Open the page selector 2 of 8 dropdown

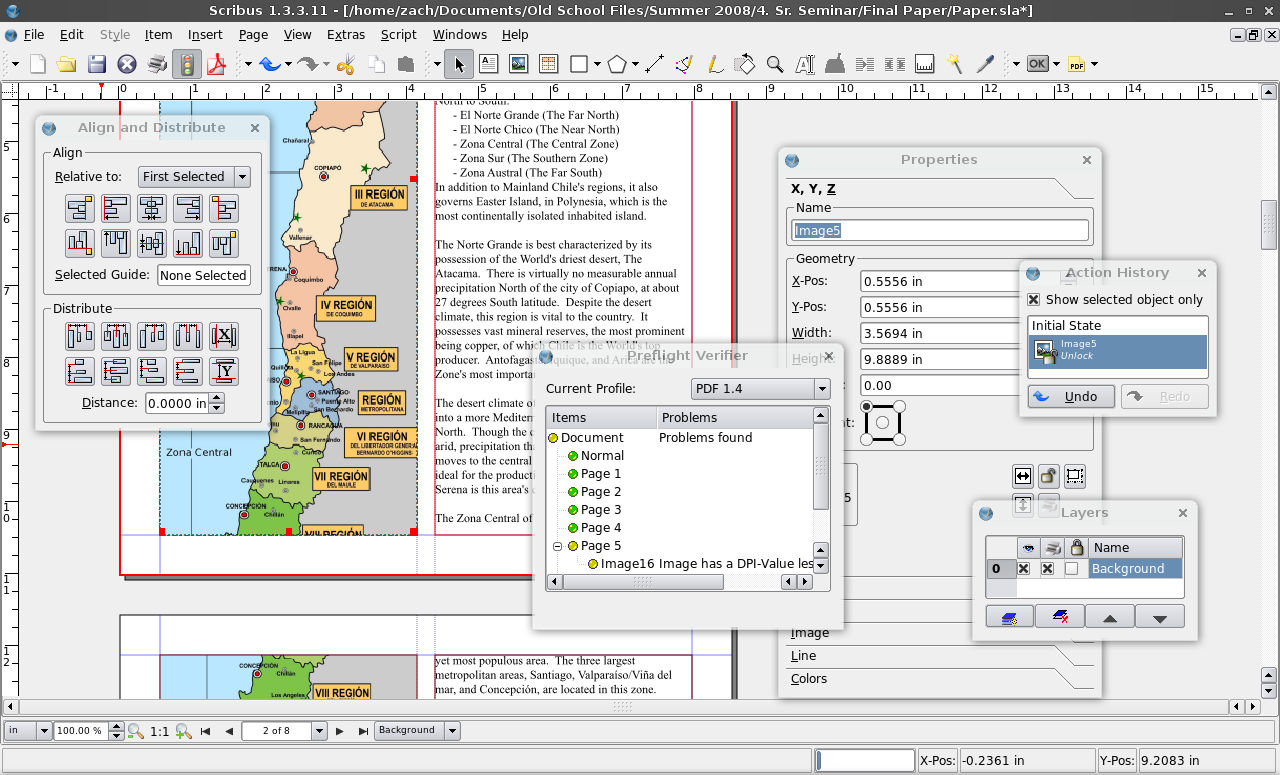point(319,731)
